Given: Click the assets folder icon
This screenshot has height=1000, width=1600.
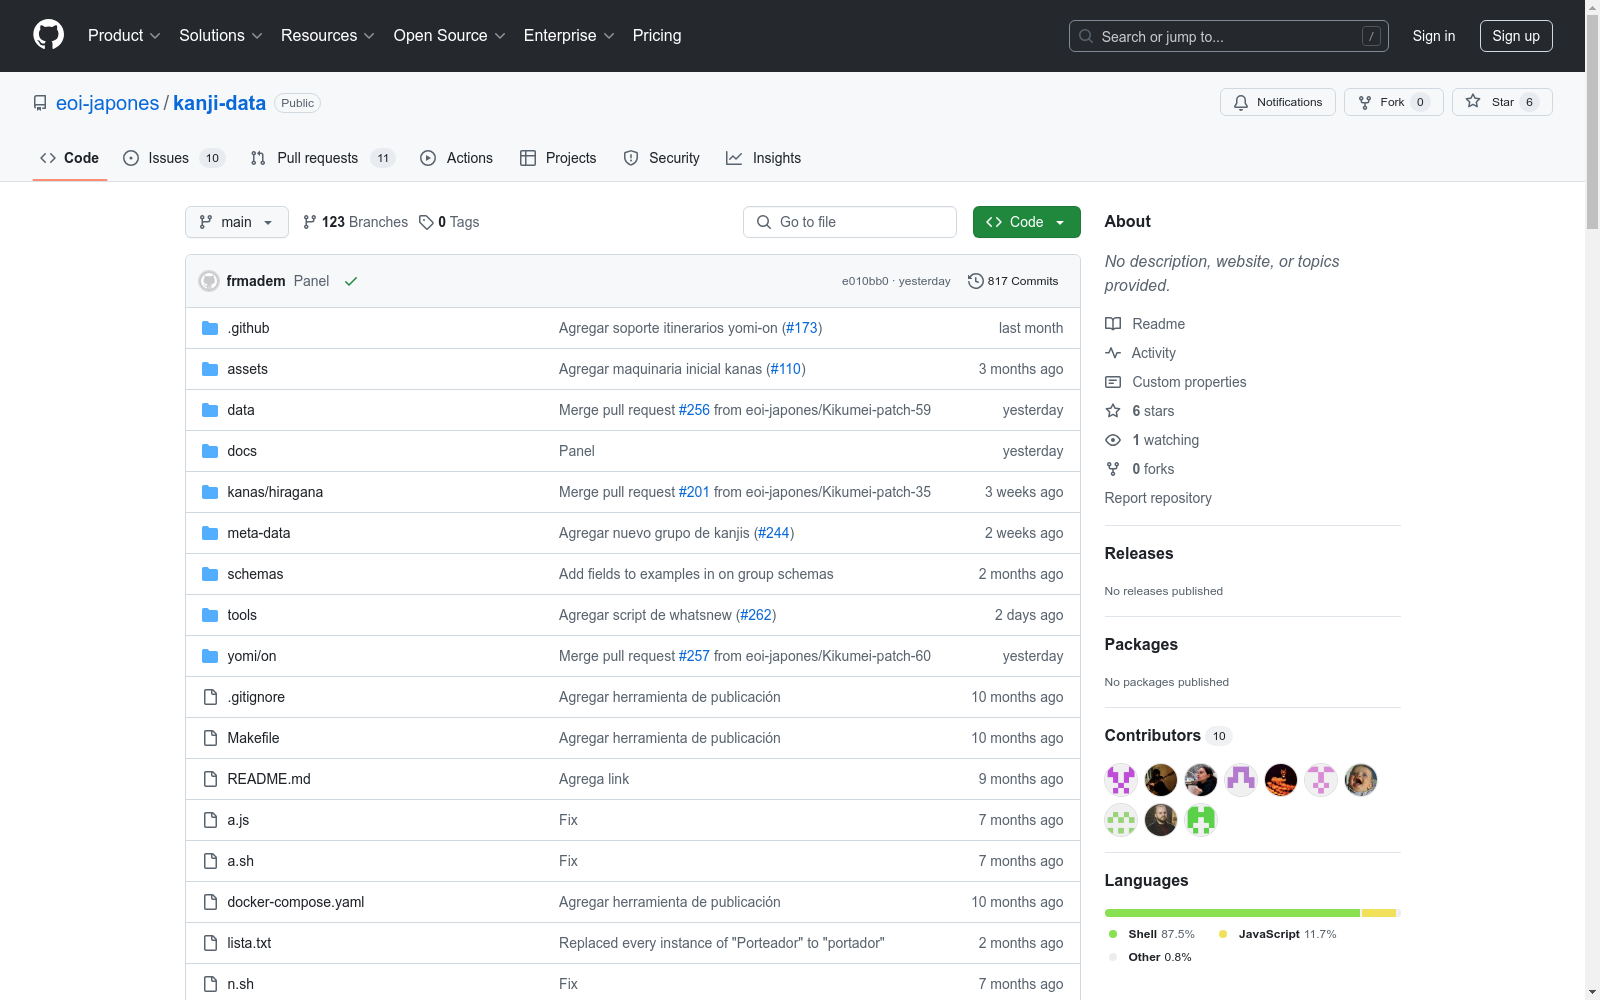Looking at the screenshot, I should [x=210, y=369].
